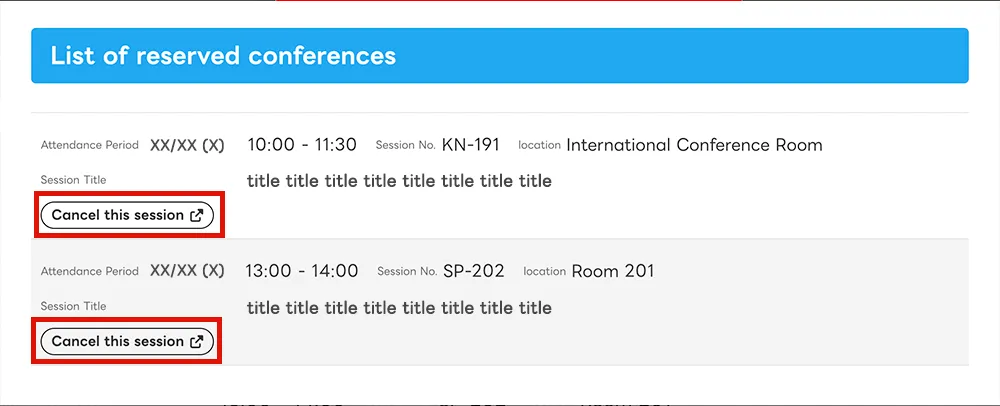This screenshot has height=406, width=1000.
Task: Click the XX/XX (X) date in KN-191 row
Action: (187, 145)
